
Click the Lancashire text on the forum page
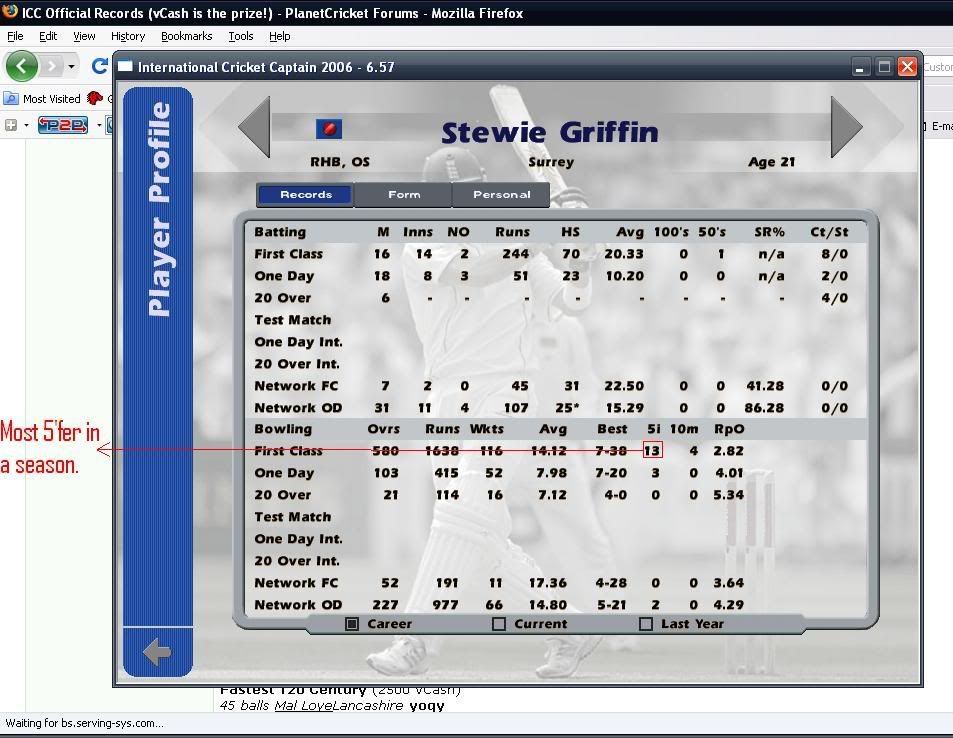click(x=368, y=705)
